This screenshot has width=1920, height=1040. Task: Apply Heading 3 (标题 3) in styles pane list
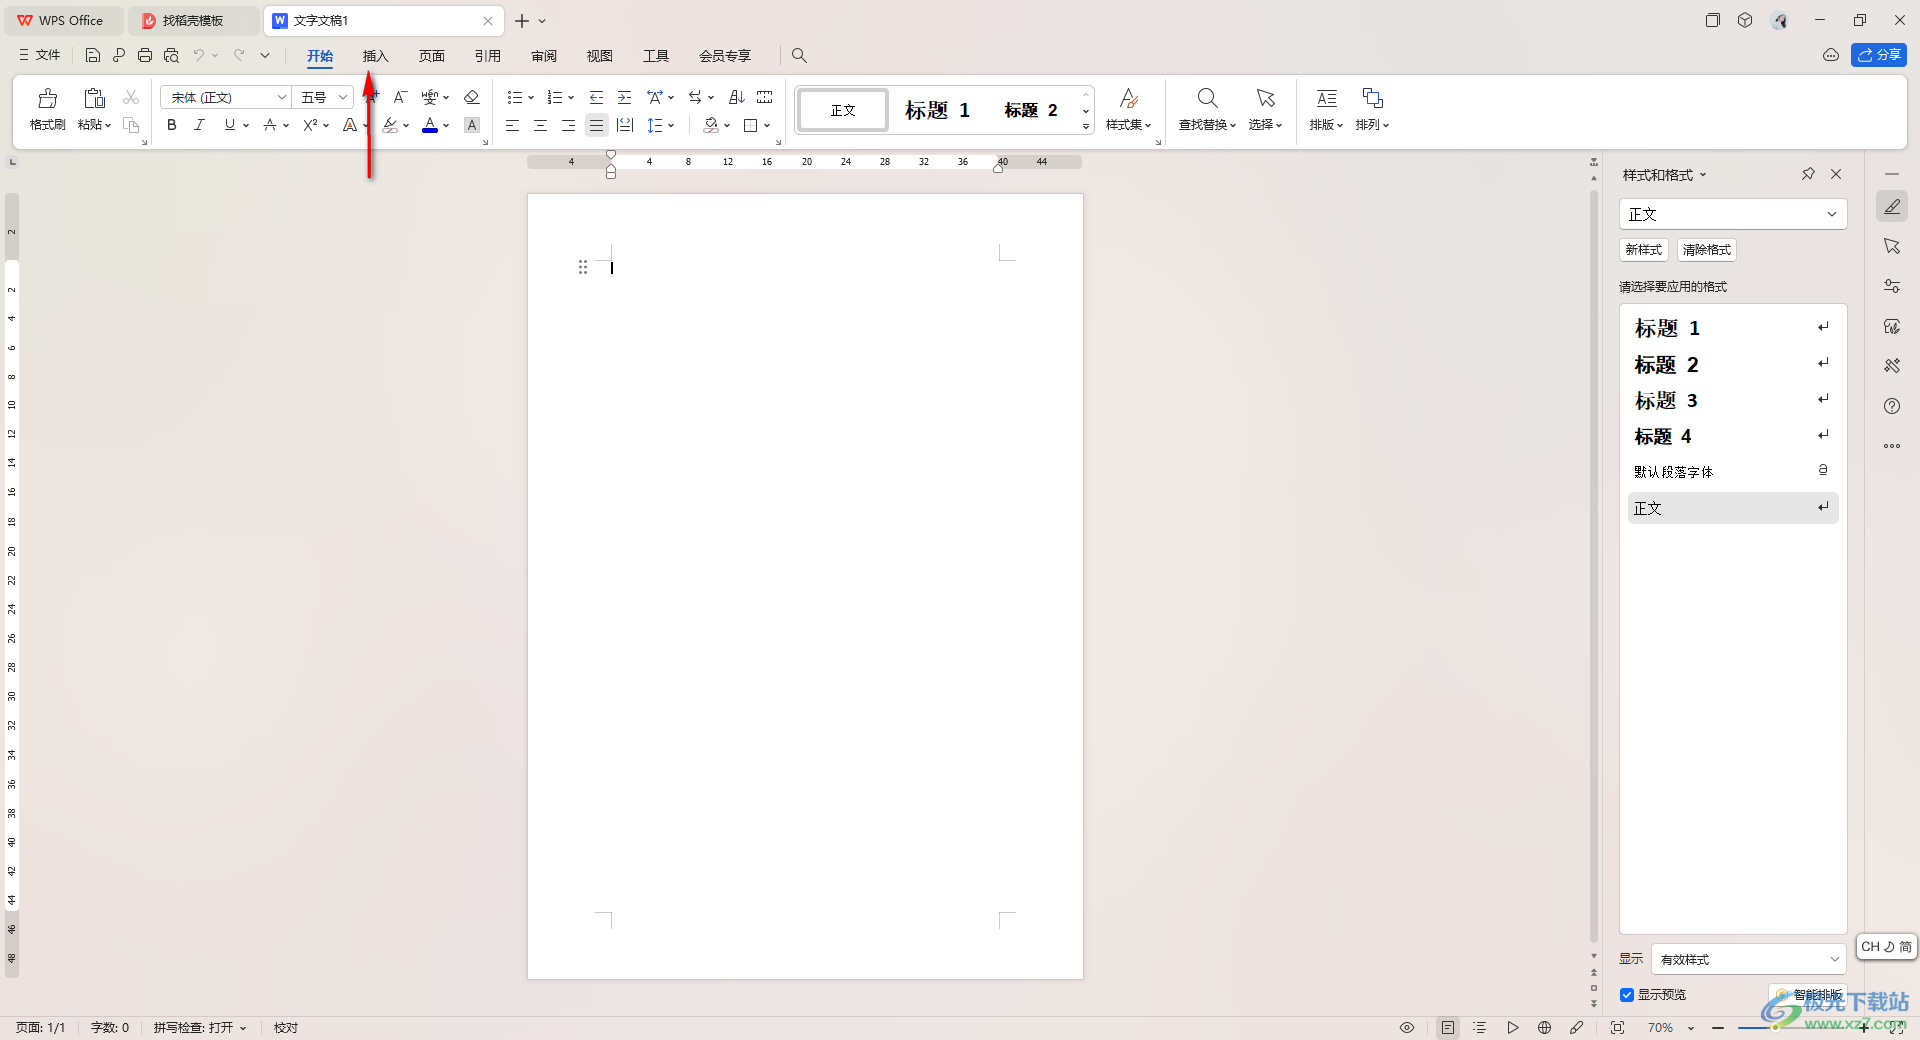tap(1732, 401)
